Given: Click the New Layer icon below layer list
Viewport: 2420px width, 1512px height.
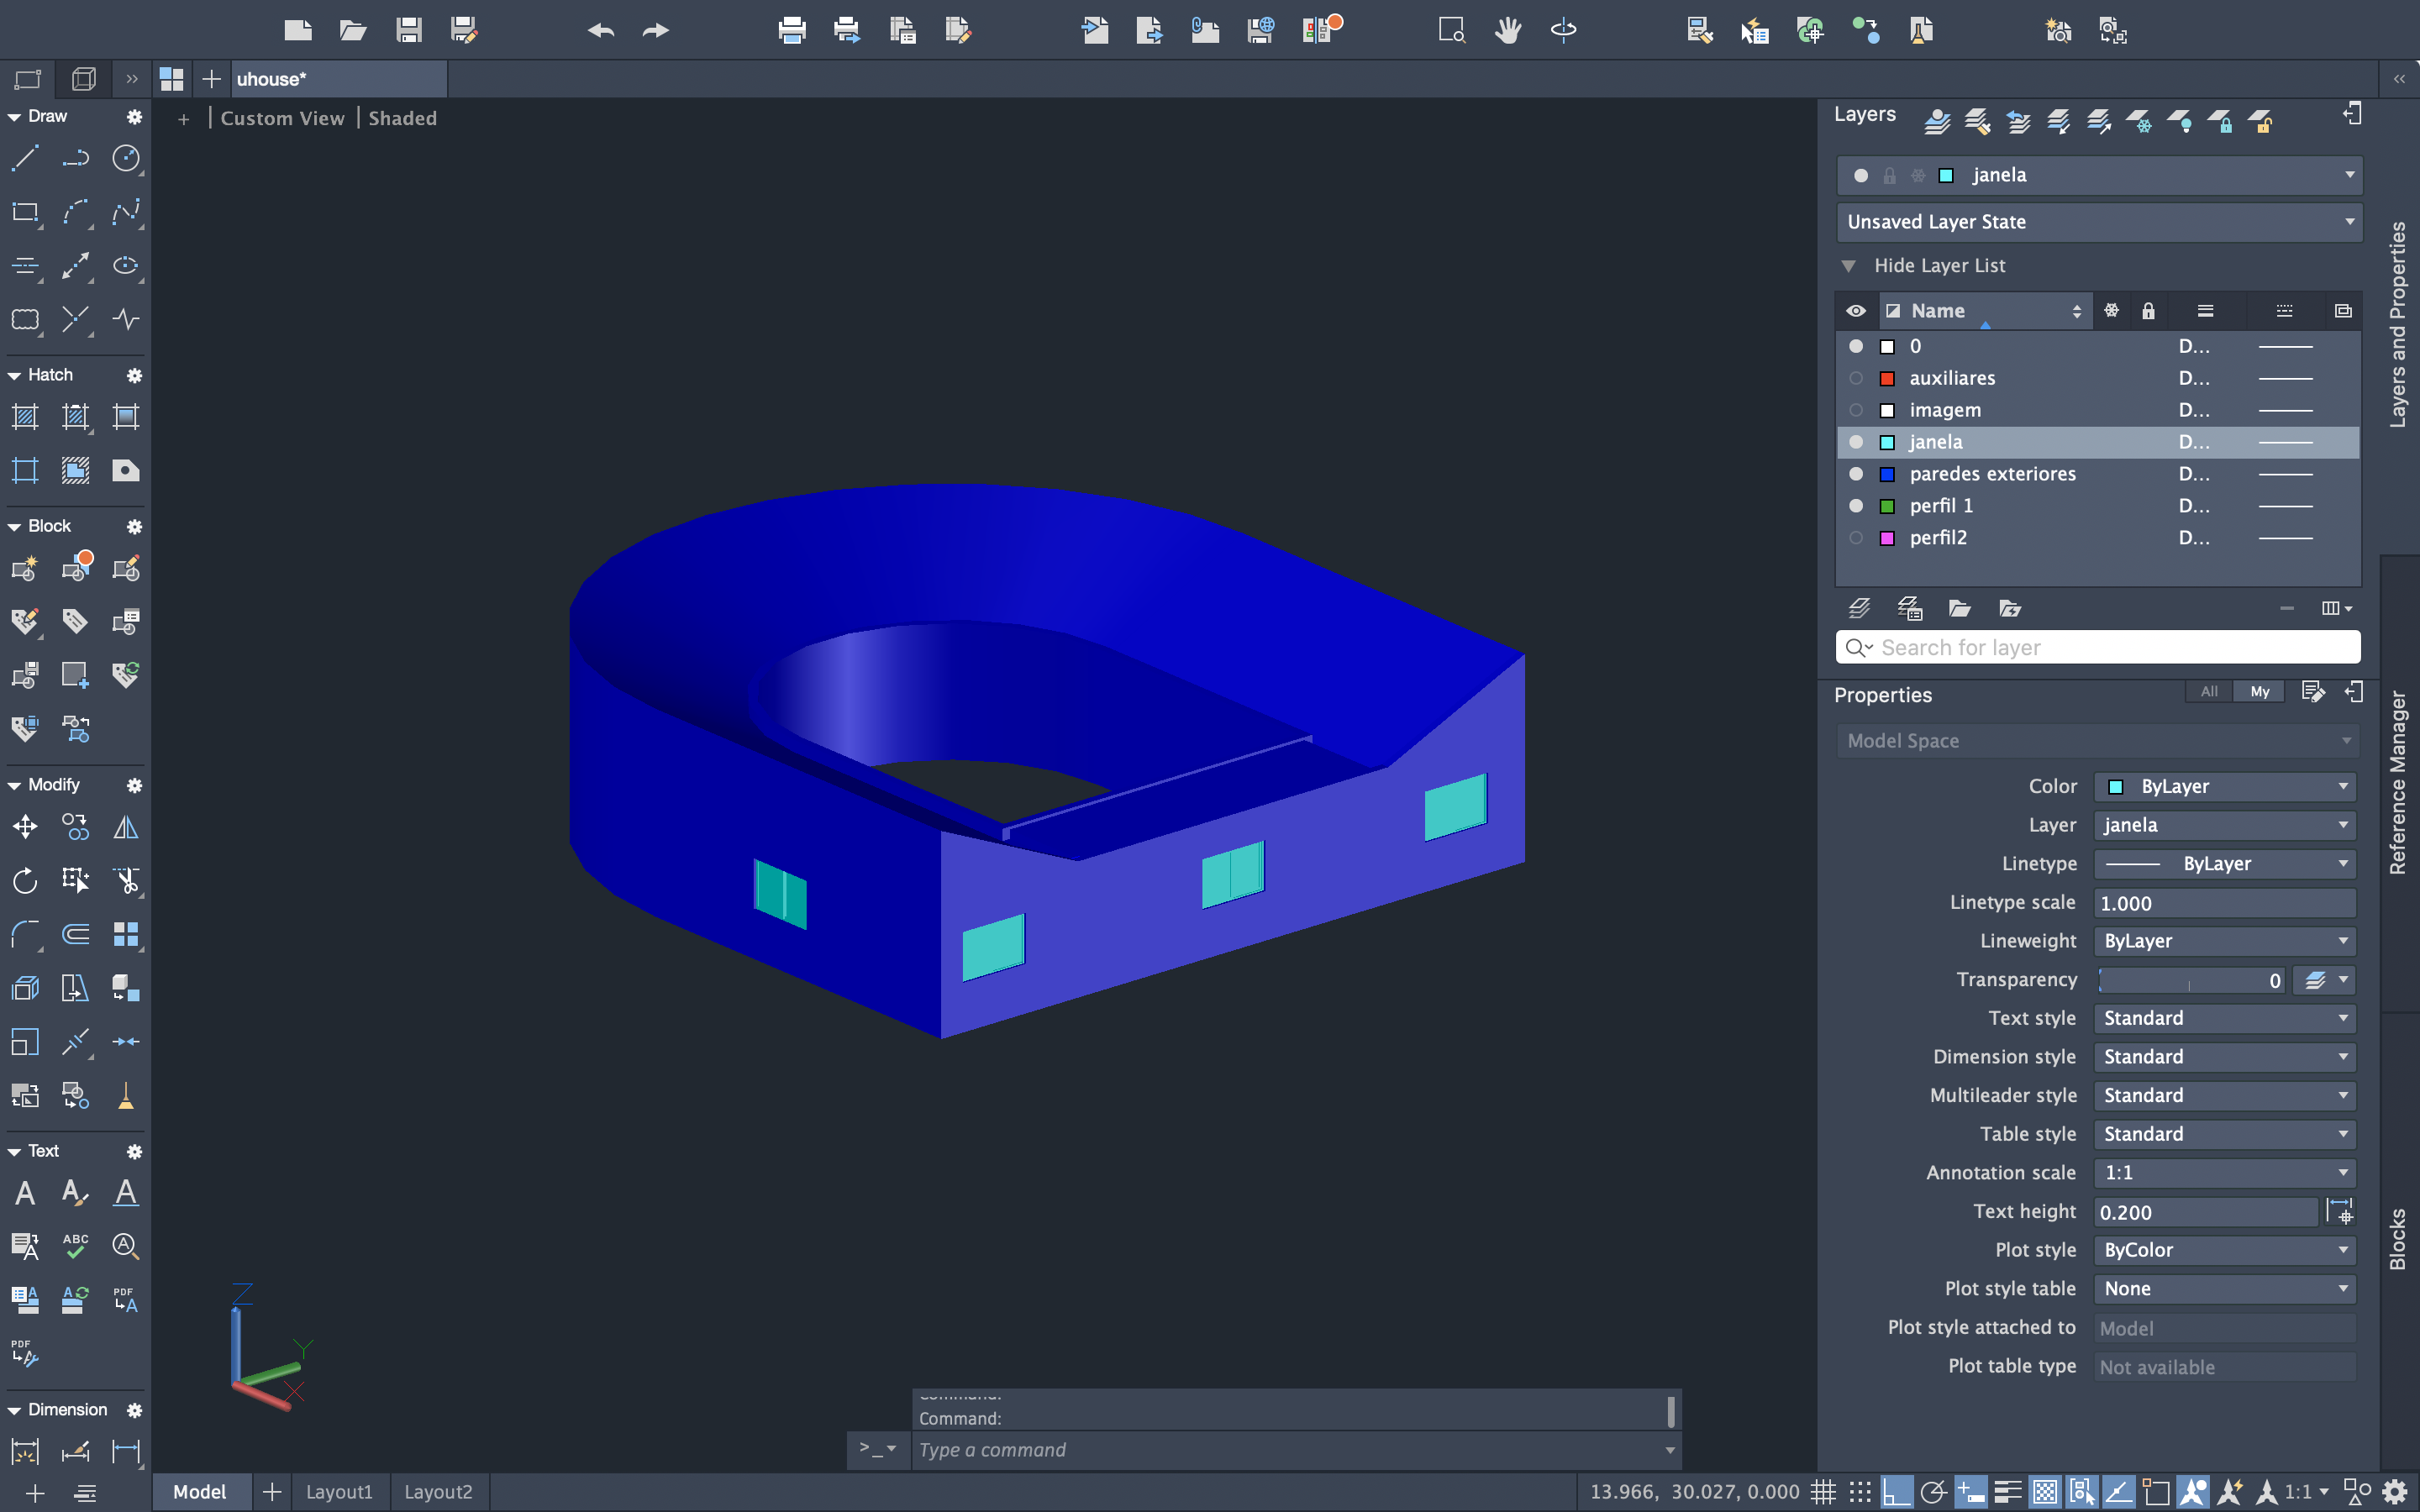Looking at the screenshot, I should [1859, 608].
